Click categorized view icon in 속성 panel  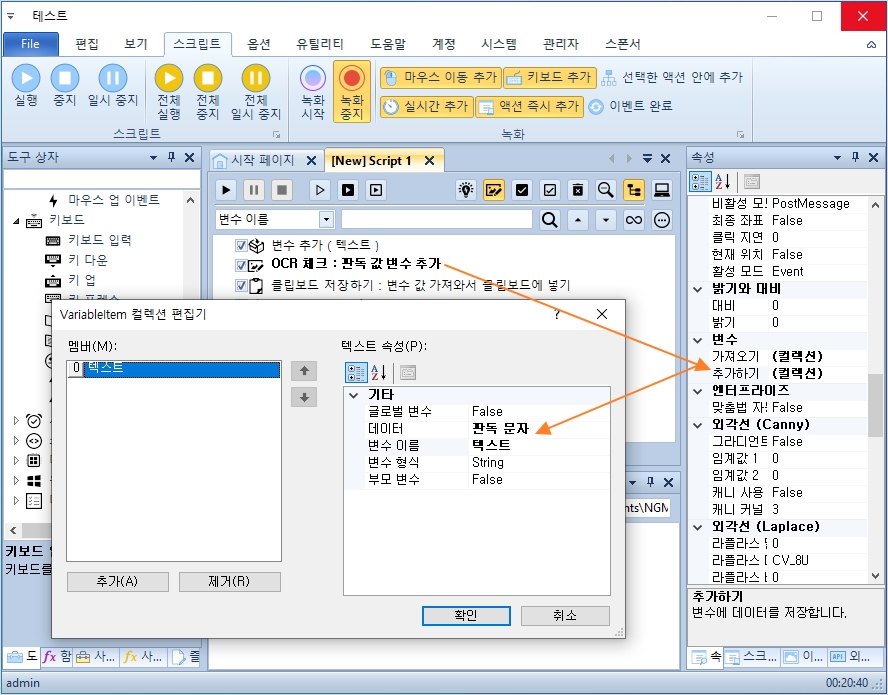point(700,182)
